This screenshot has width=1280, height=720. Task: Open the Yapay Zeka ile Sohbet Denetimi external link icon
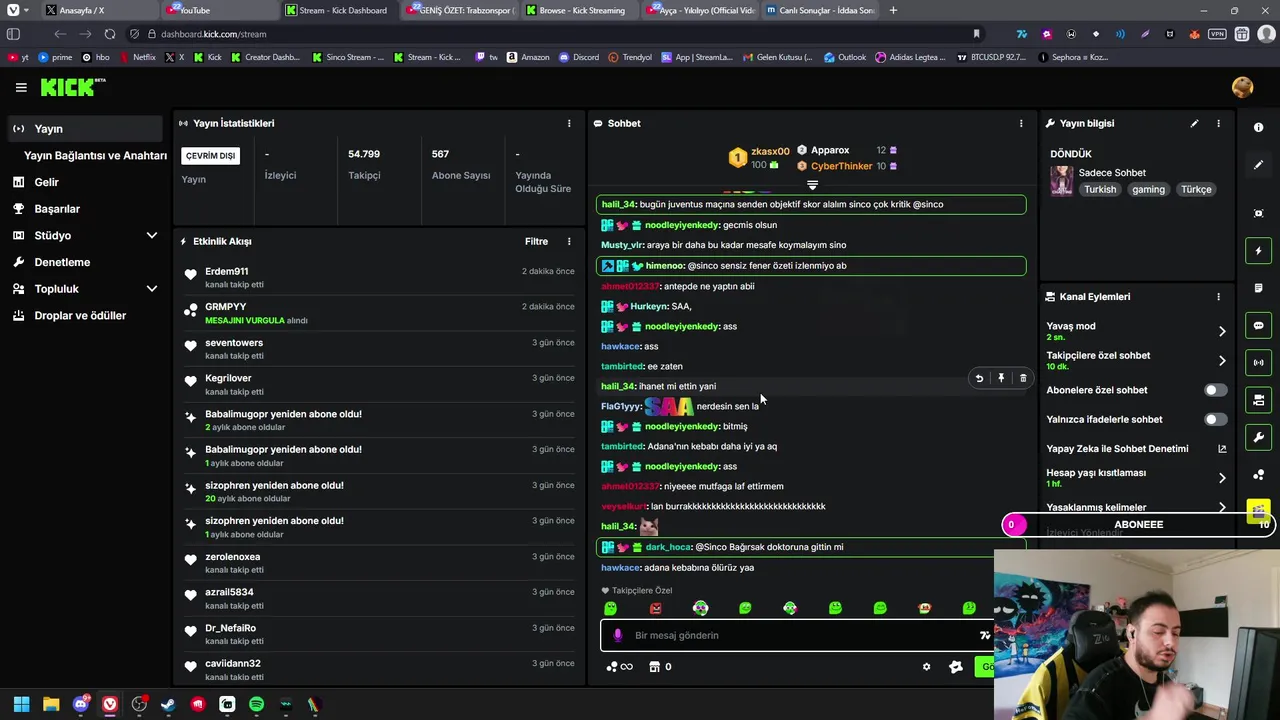[x=1221, y=449]
